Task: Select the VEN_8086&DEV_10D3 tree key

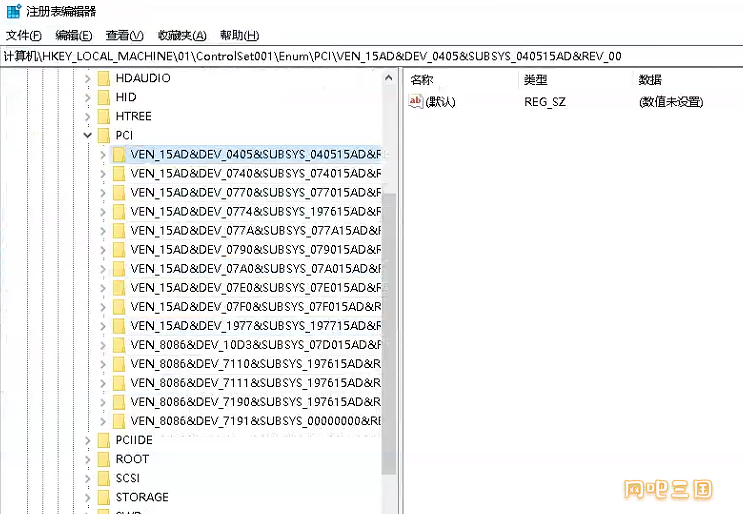Action: (256, 345)
